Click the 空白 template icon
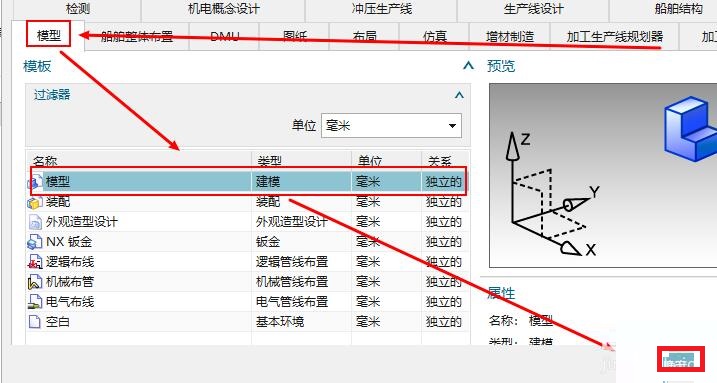This screenshot has height=383, width=717. 35,322
